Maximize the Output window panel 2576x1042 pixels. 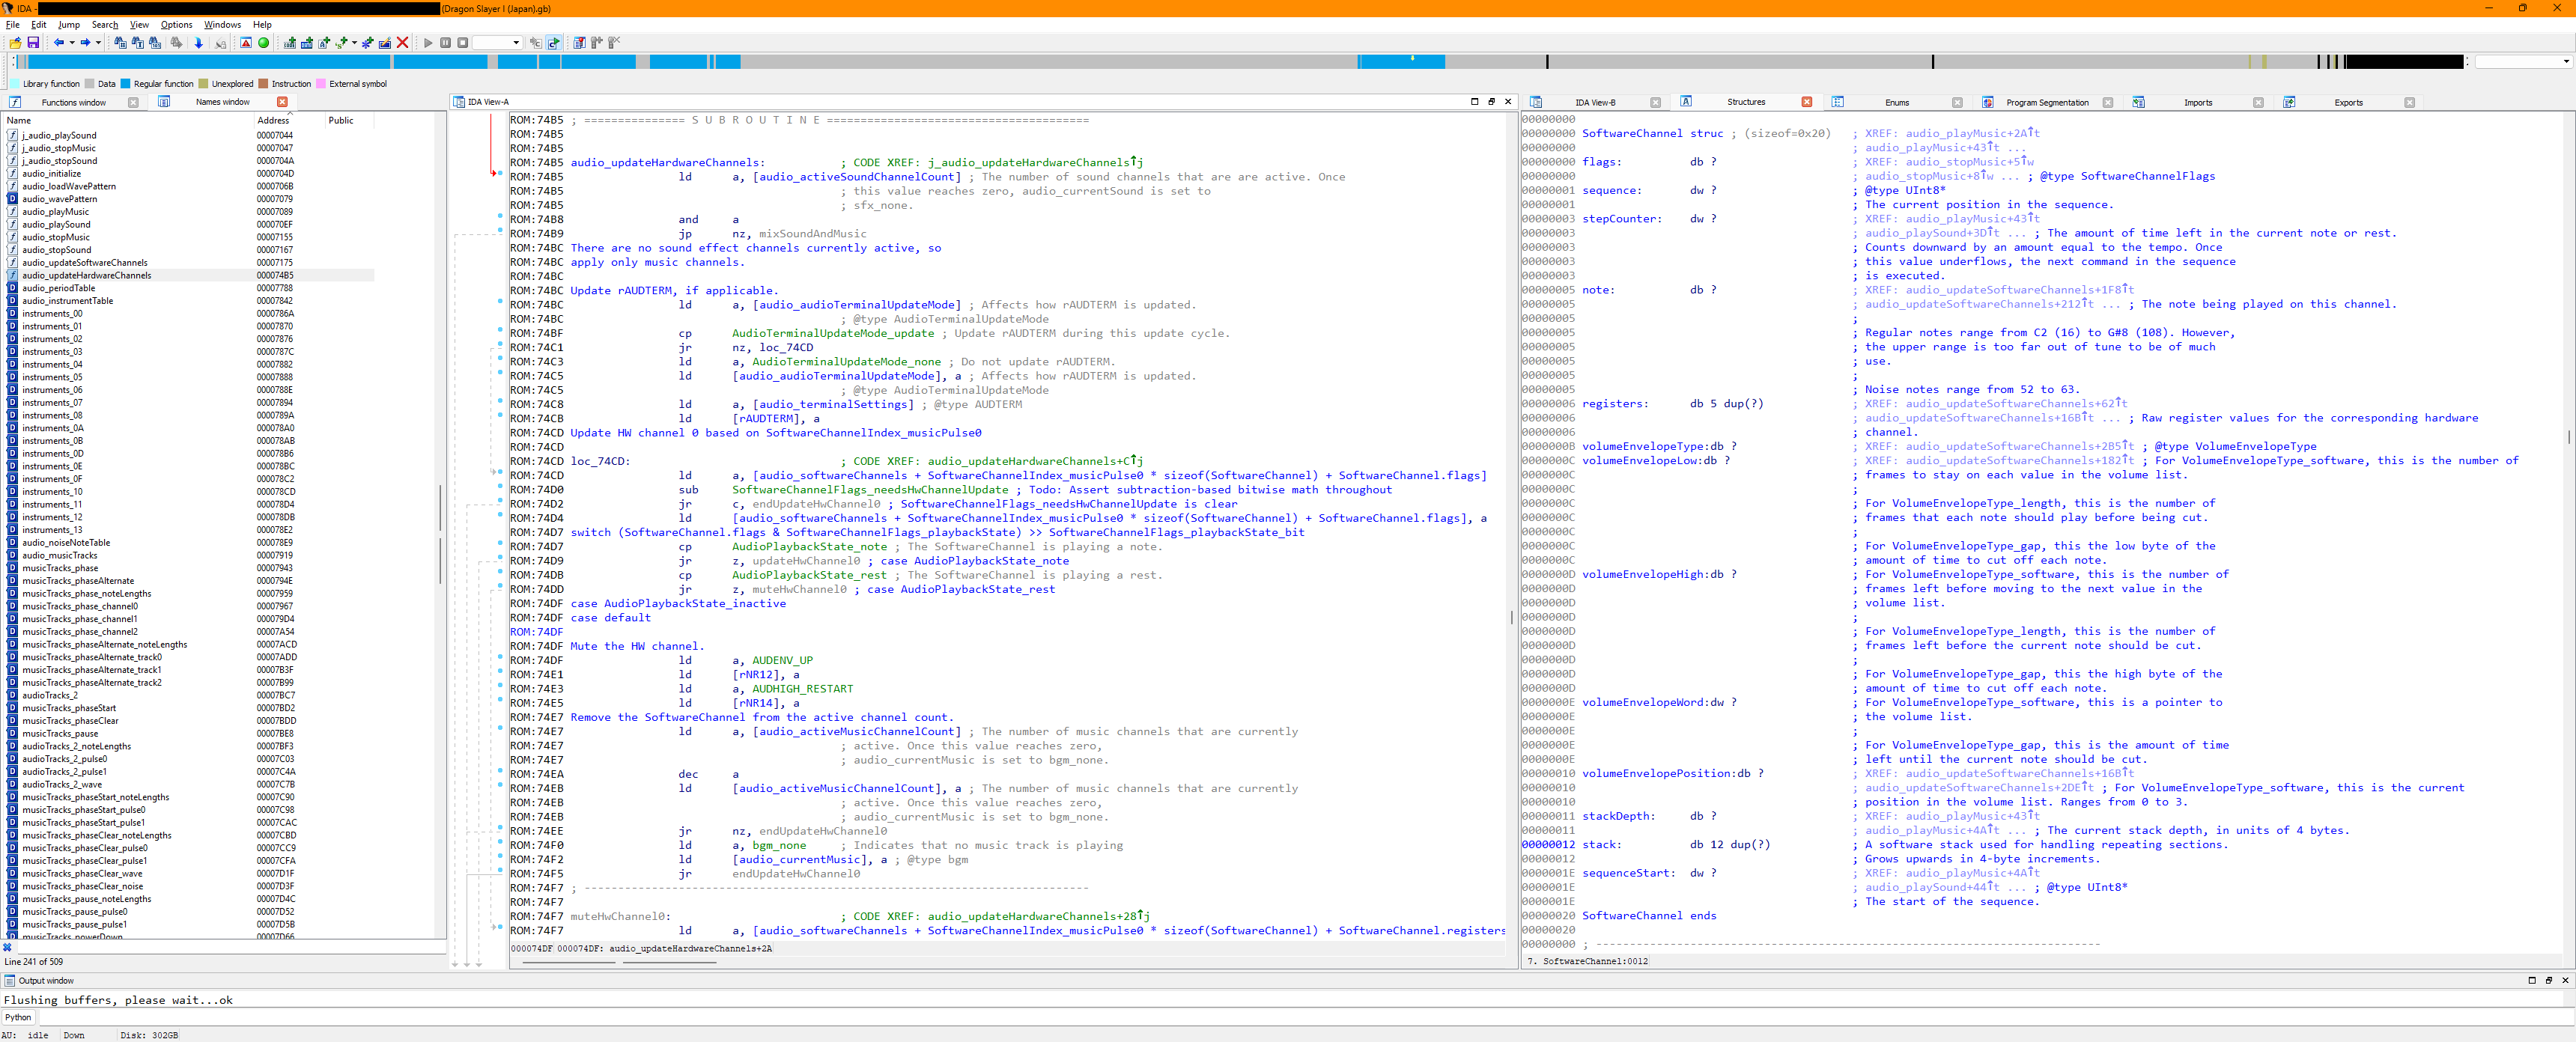(2532, 981)
